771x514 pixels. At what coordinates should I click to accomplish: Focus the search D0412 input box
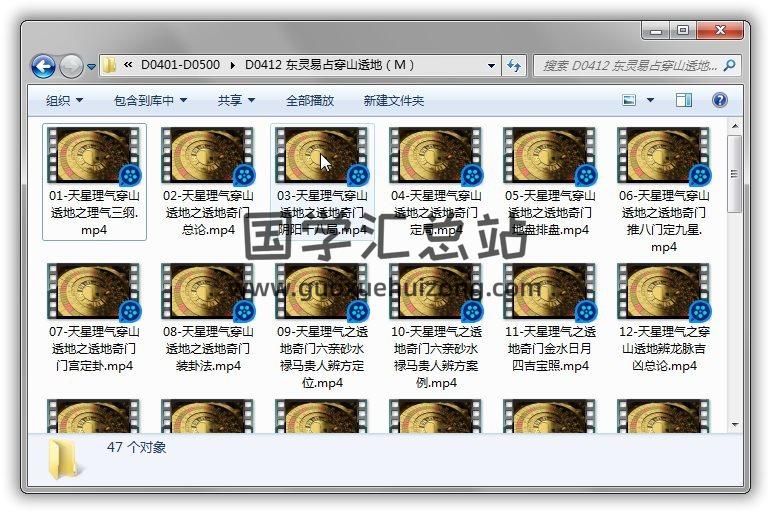coord(629,65)
